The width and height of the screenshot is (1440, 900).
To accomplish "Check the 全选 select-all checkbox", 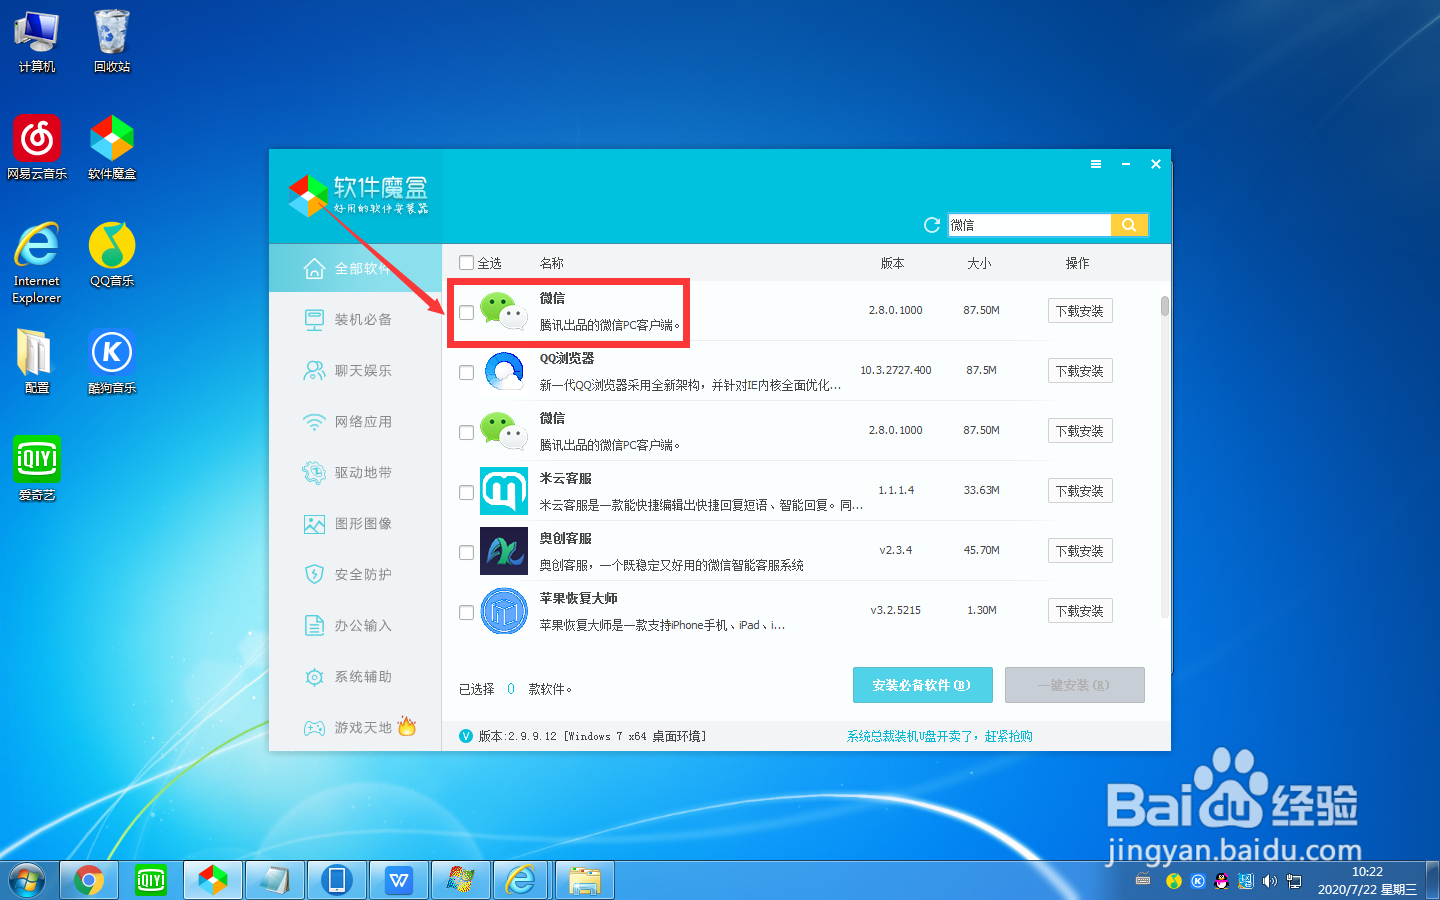I will [x=466, y=262].
